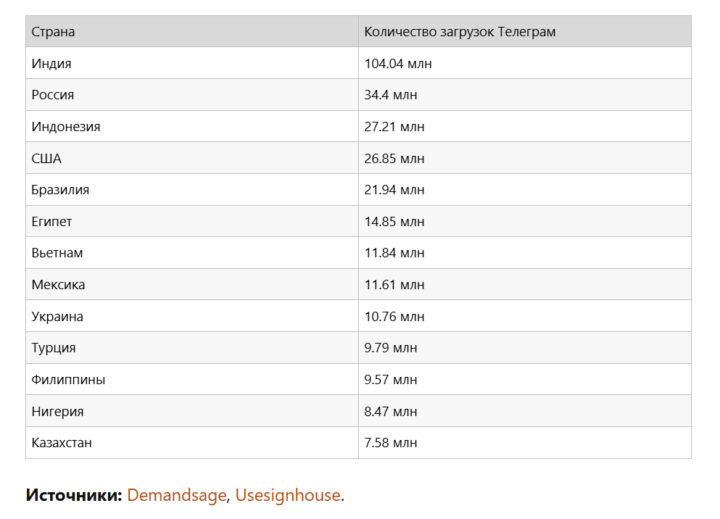Click the Нигерия table cell
This screenshot has width=720, height=519.
(58, 411)
